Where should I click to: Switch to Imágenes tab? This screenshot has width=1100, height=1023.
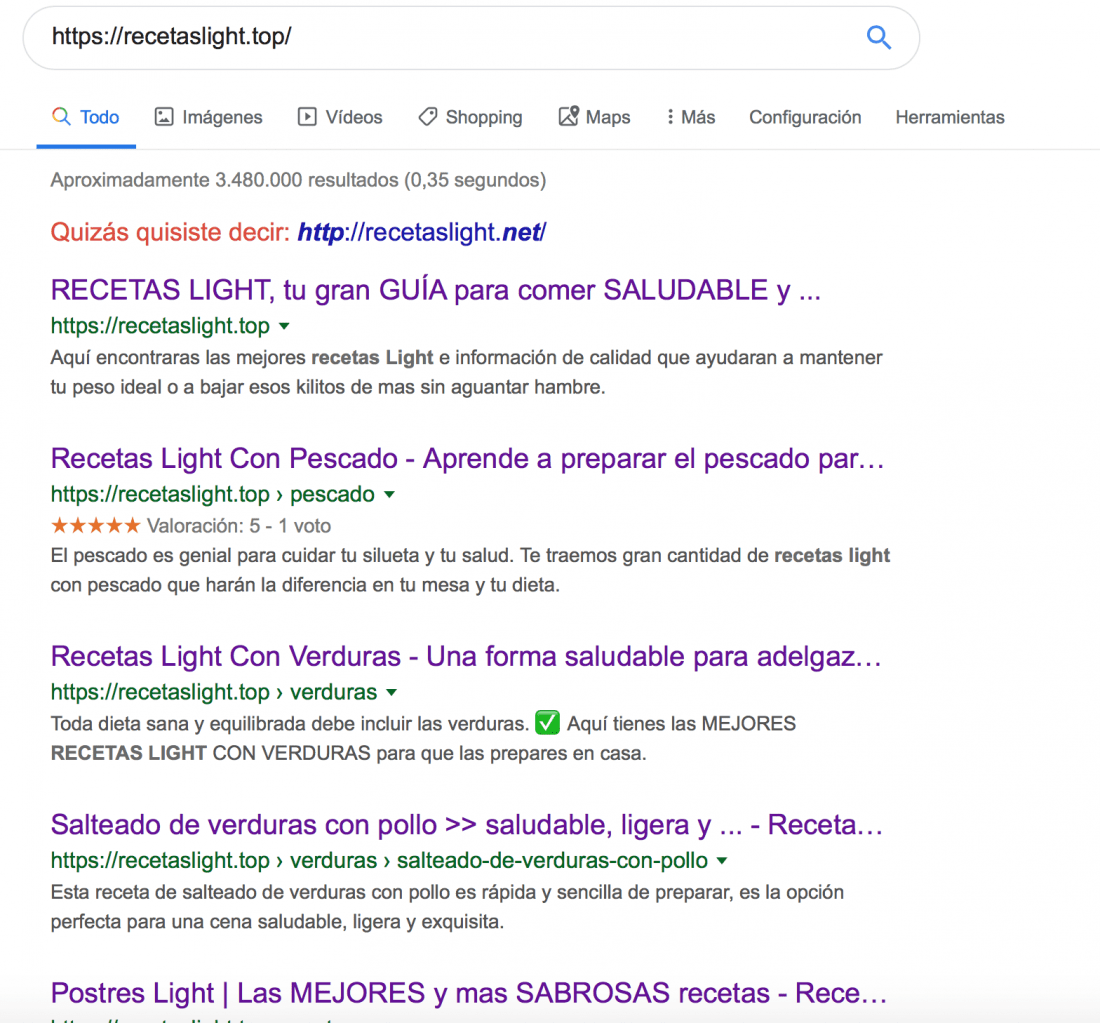[x=208, y=117]
